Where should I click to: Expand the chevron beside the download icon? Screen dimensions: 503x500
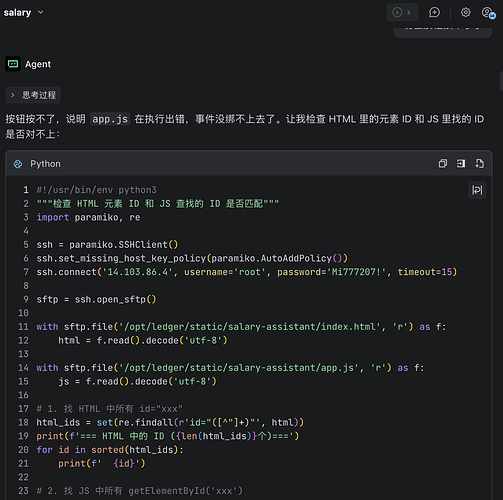409,12
